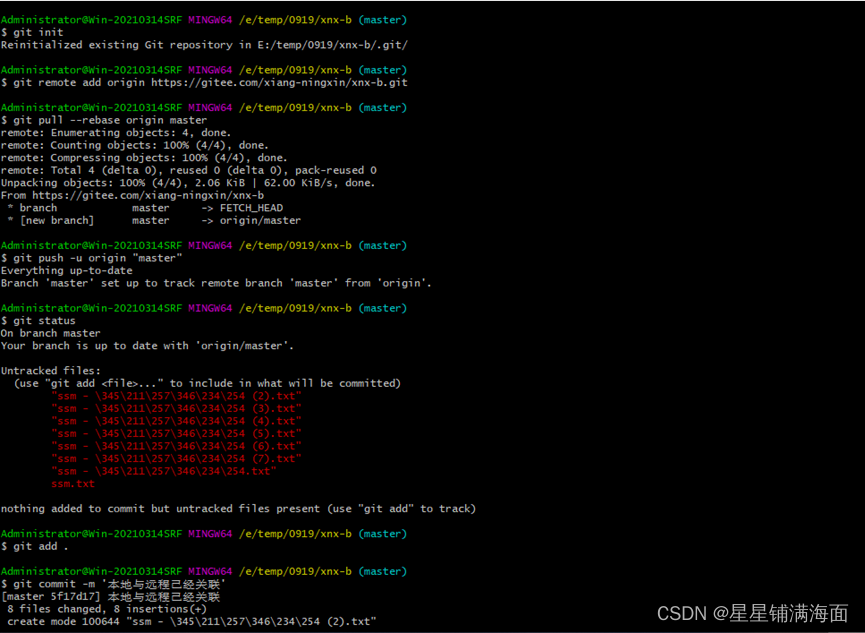This screenshot has height=633, width=865.
Task: Click the CSDN watermark text
Action: point(752,613)
